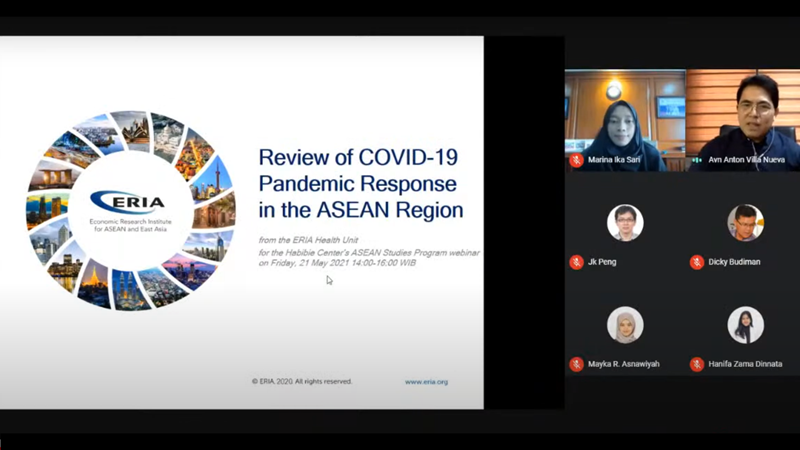Click the name label 'Jk Peng'
This screenshot has width=800, height=450.
coord(602,262)
